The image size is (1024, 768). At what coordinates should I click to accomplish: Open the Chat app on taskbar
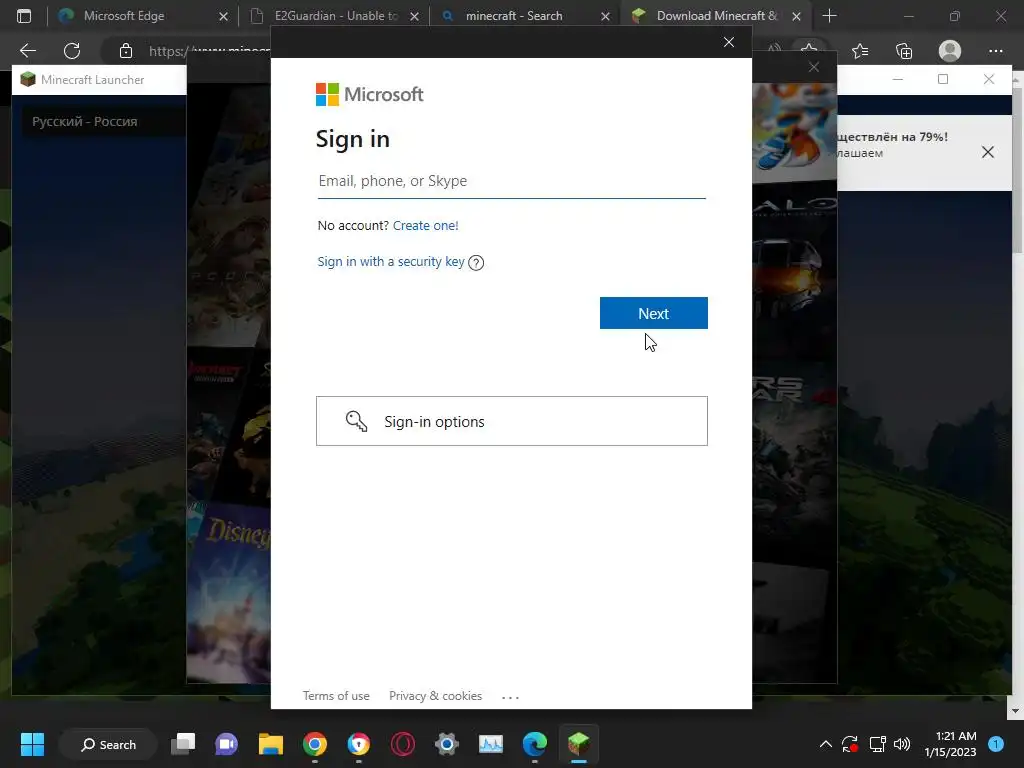[x=227, y=744]
